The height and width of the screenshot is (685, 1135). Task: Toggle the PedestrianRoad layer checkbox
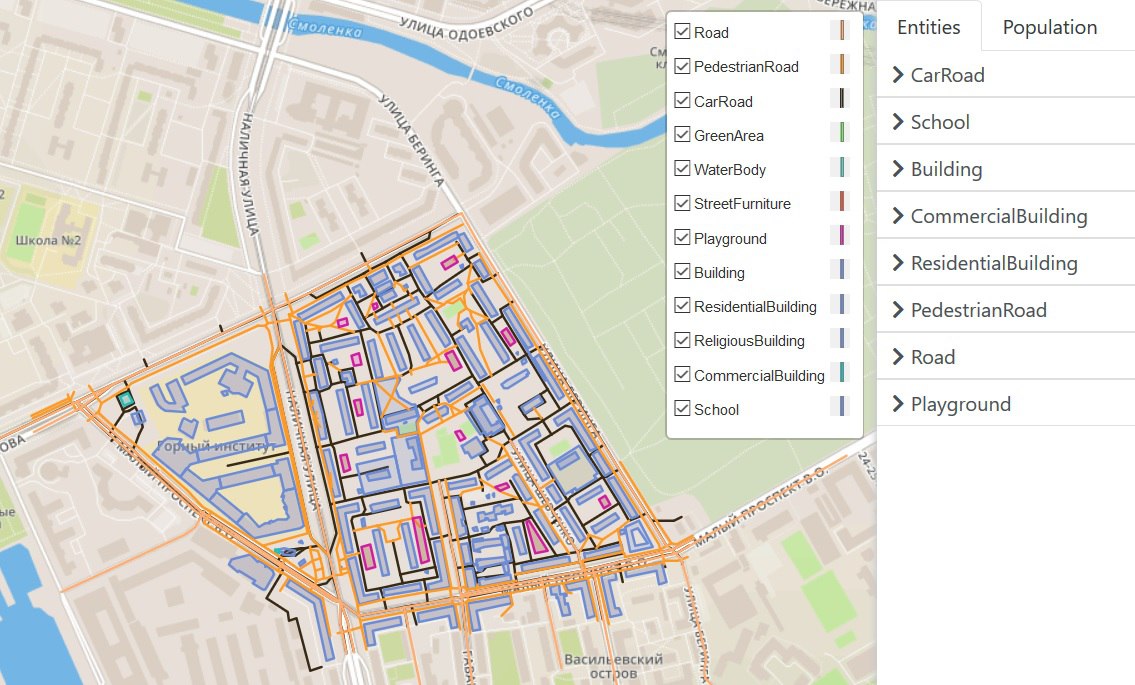(x=683, y=66)
